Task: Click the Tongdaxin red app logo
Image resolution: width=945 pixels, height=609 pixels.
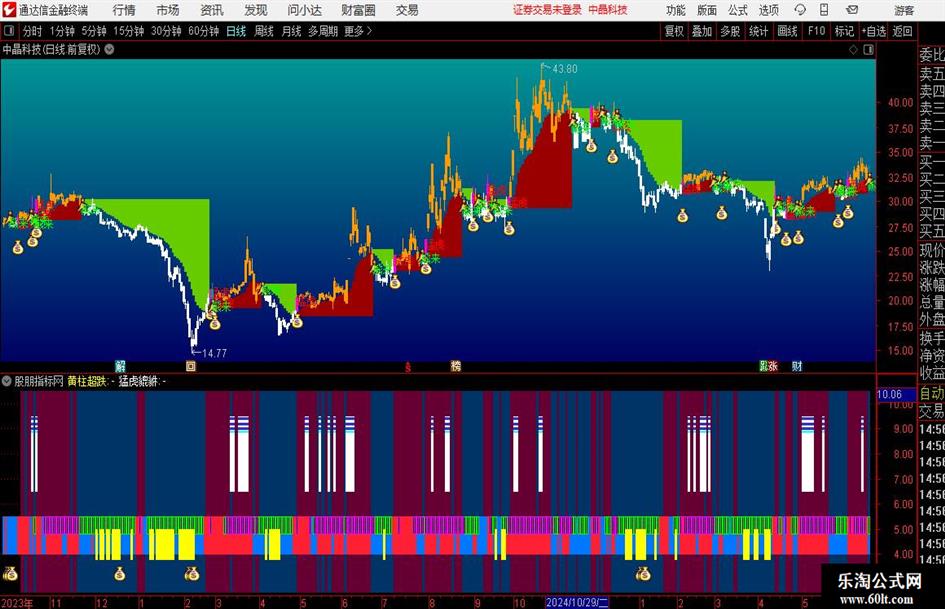Action: coord(9,10)
